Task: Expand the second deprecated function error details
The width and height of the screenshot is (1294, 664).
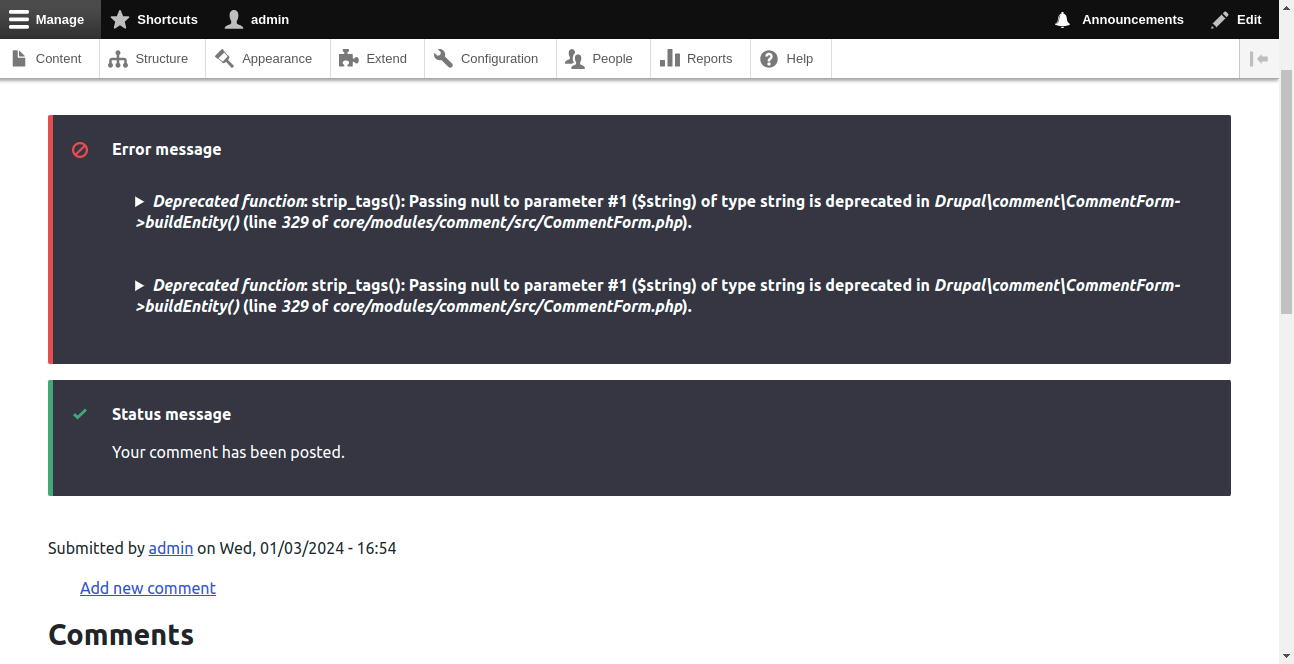Action: coord(140,285)
